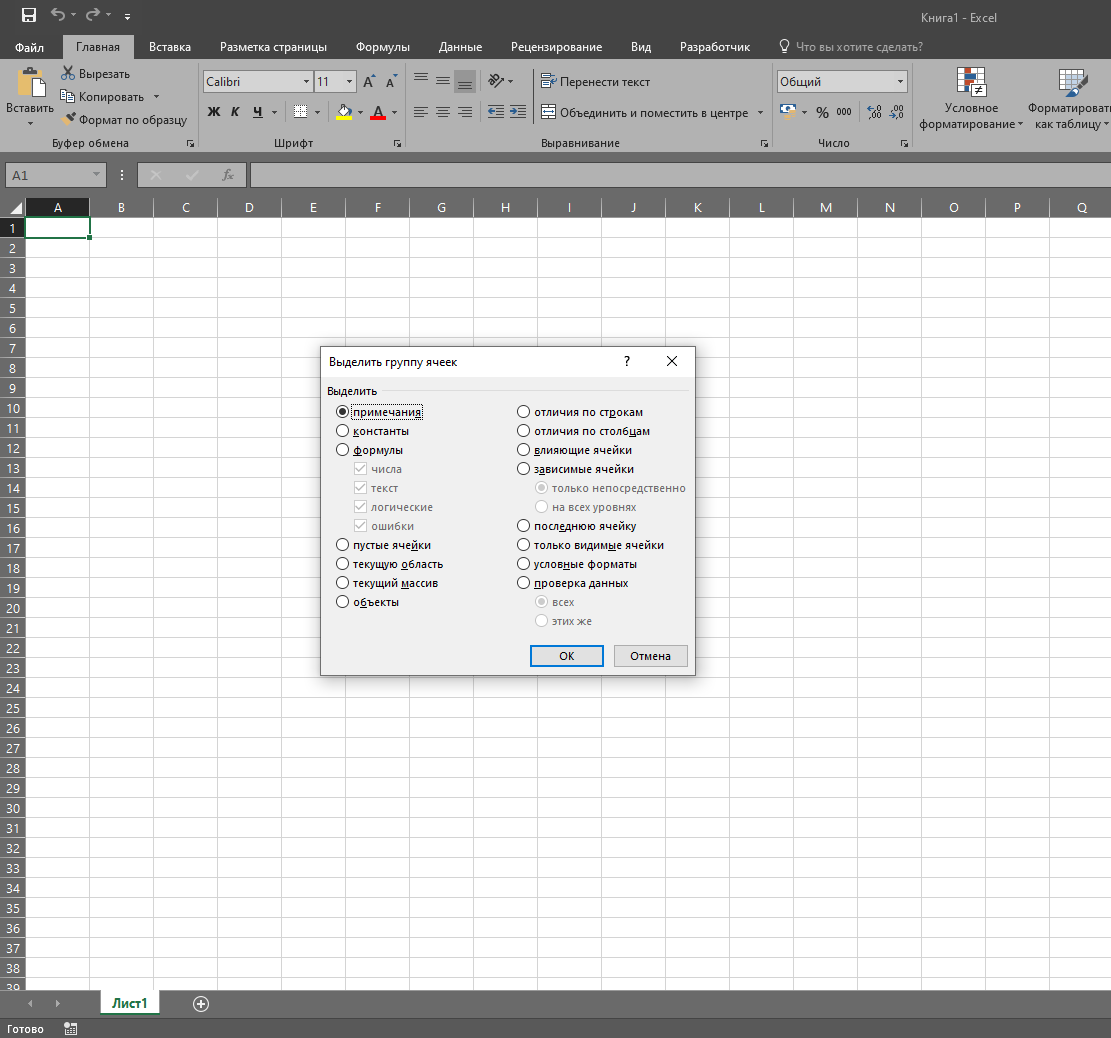Click Conditional Formatting (Условное форматирование) icon
Screen dimensions: 1111x1038
tap(970, 84)
